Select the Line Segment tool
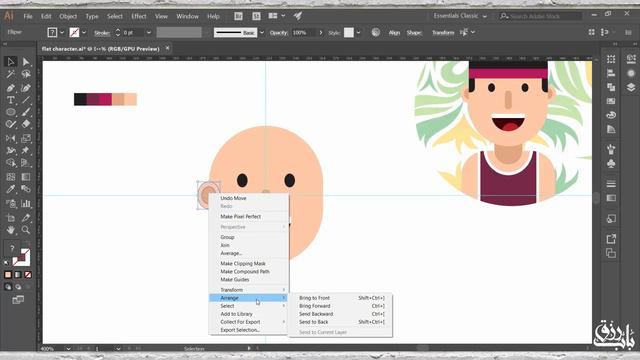The width and height of the screenshot is (640, 360). (26, 100)
